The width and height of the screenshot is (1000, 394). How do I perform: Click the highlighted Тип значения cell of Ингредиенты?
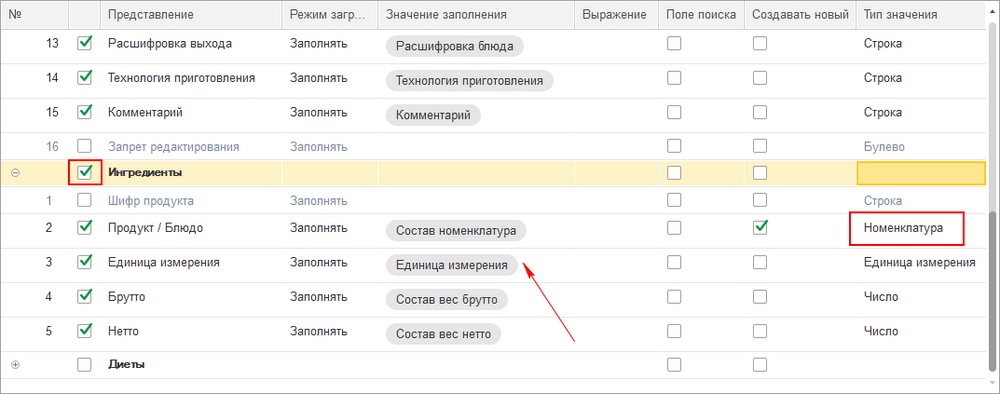[x=921, y=173]
